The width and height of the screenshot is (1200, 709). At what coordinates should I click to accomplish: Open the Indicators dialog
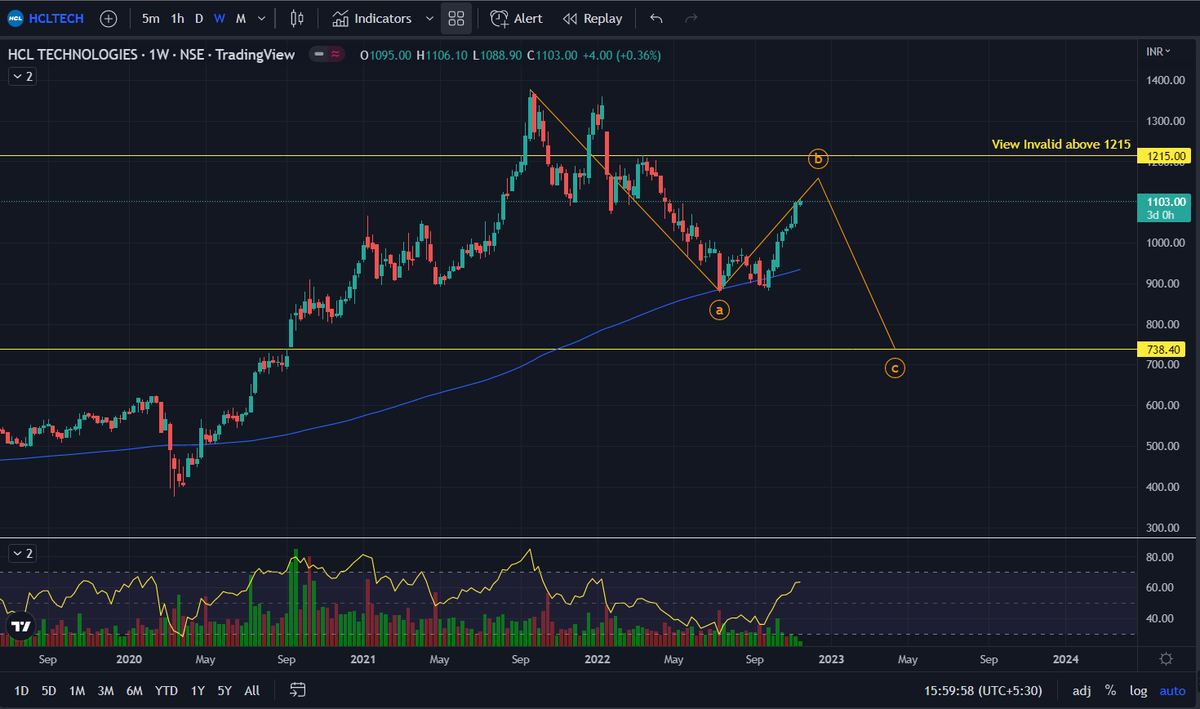[372, 18]
